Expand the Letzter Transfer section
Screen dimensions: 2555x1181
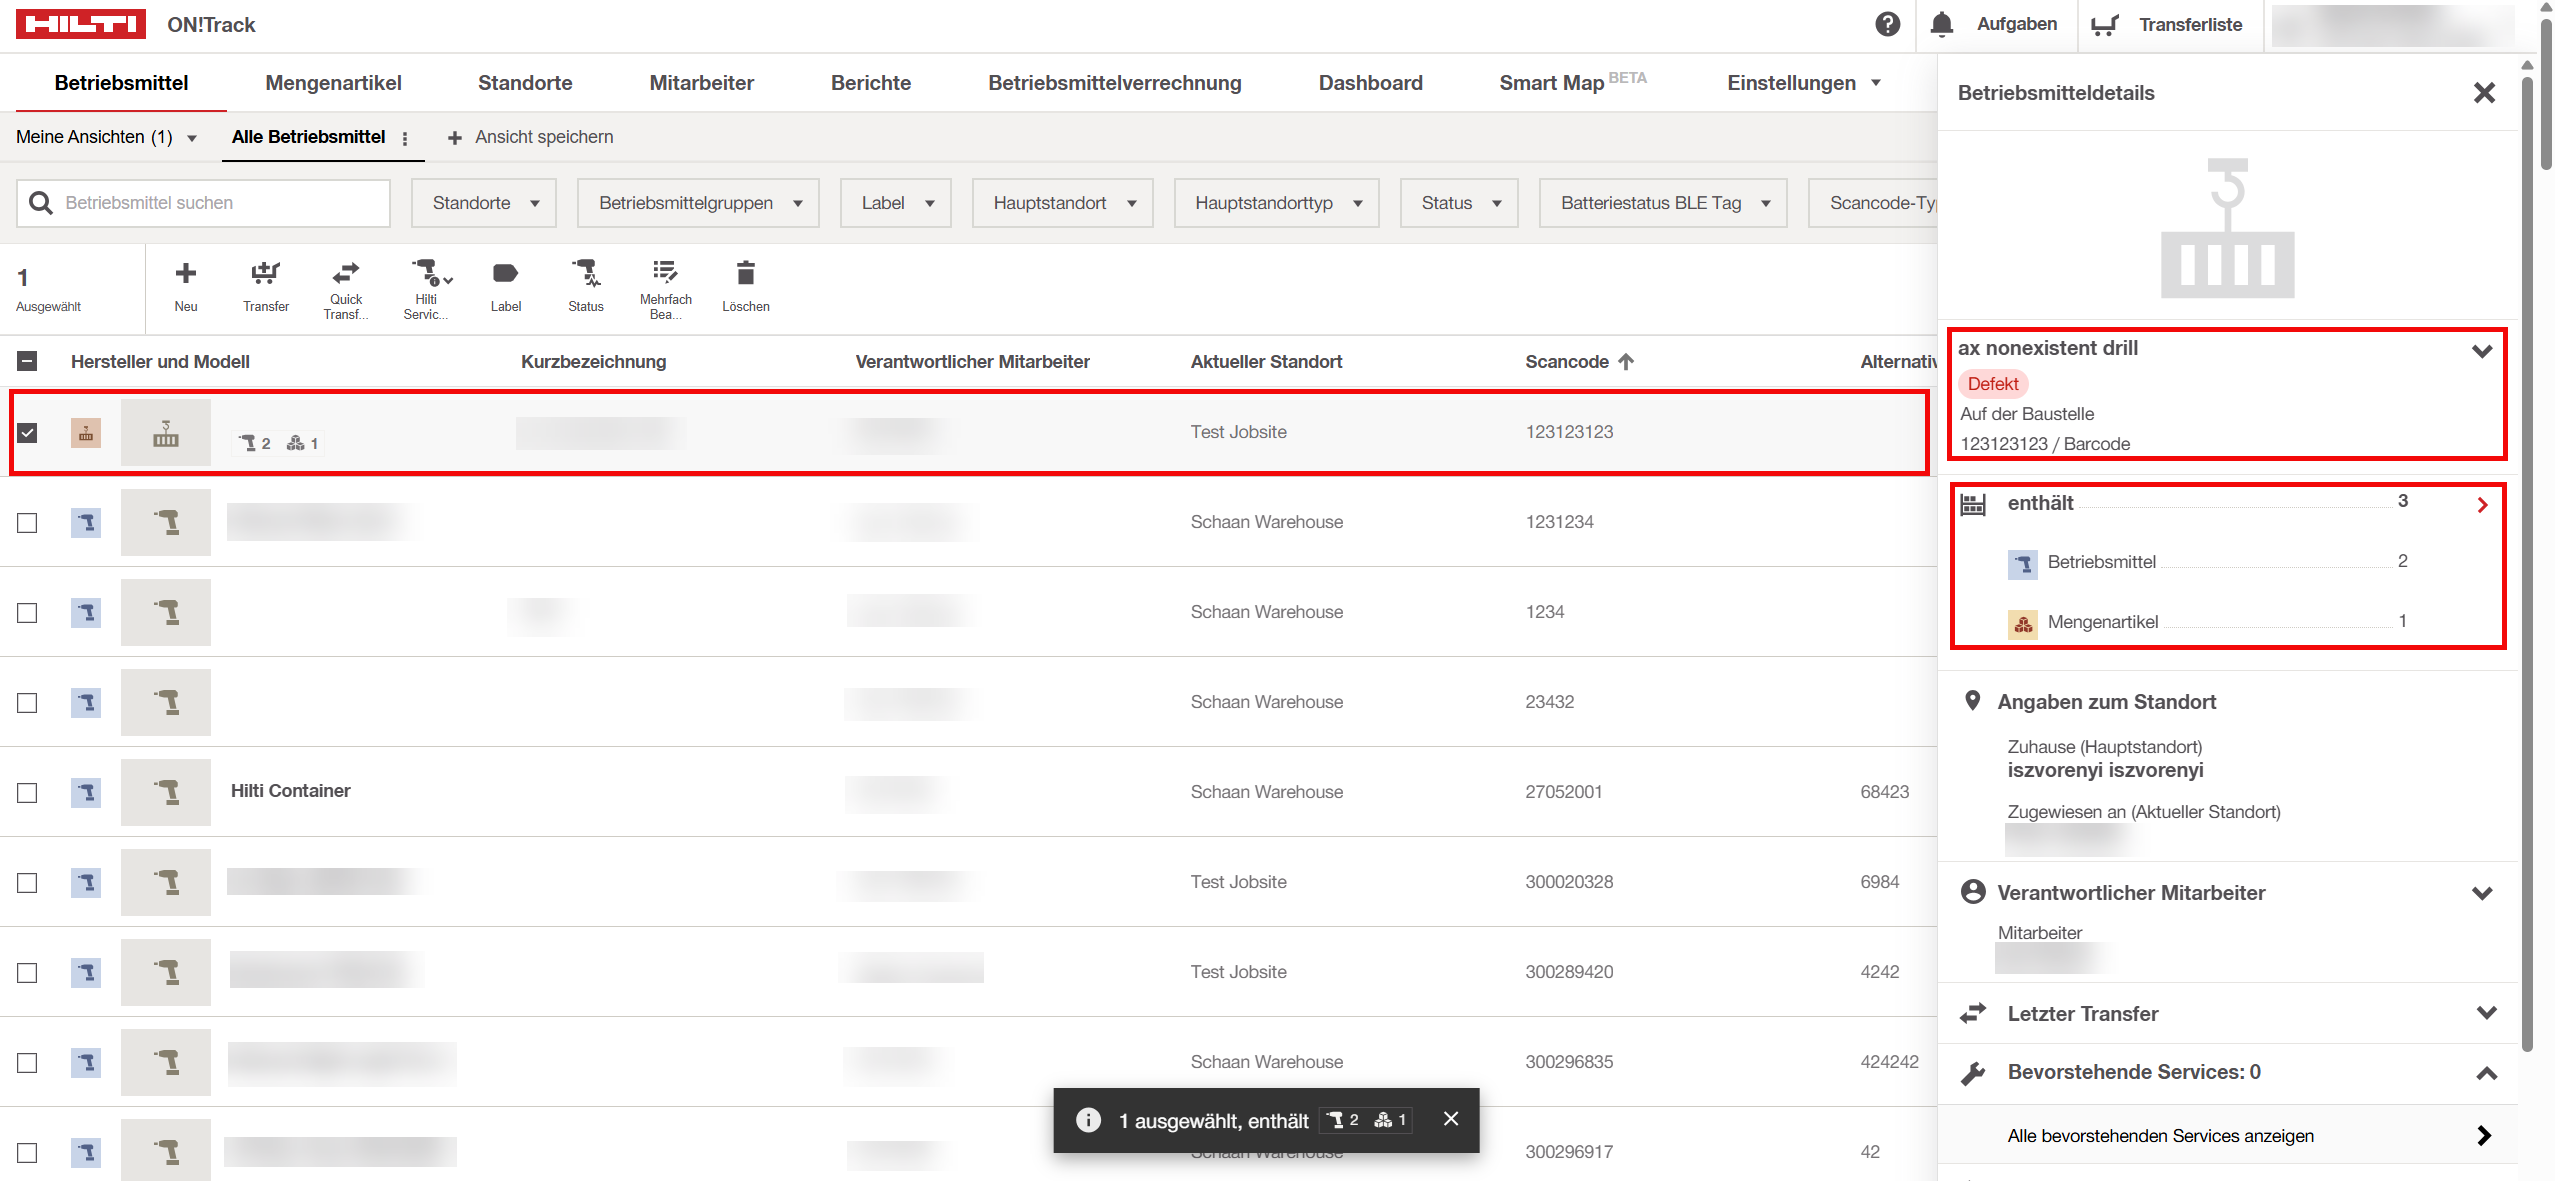point(2486,1013)
